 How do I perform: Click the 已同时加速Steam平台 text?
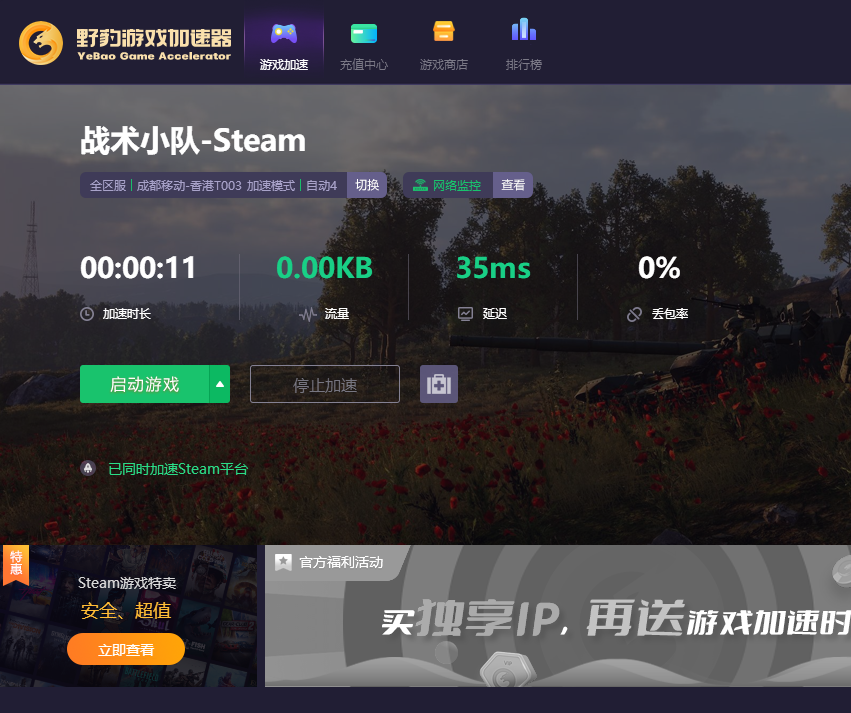tap(178, 469)
